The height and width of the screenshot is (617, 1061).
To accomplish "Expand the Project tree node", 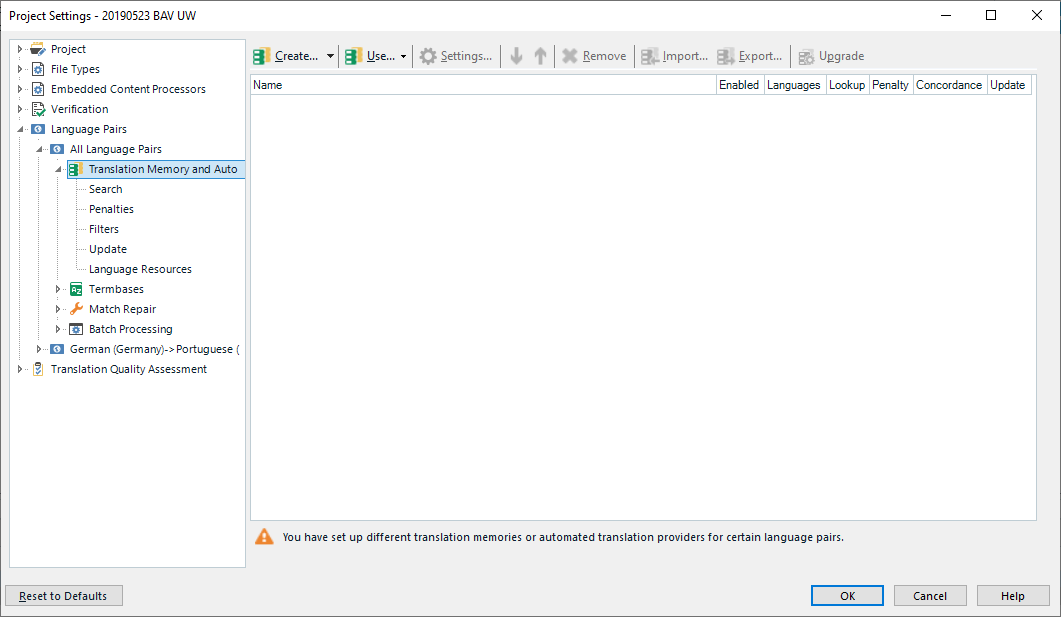I will 20,49.
